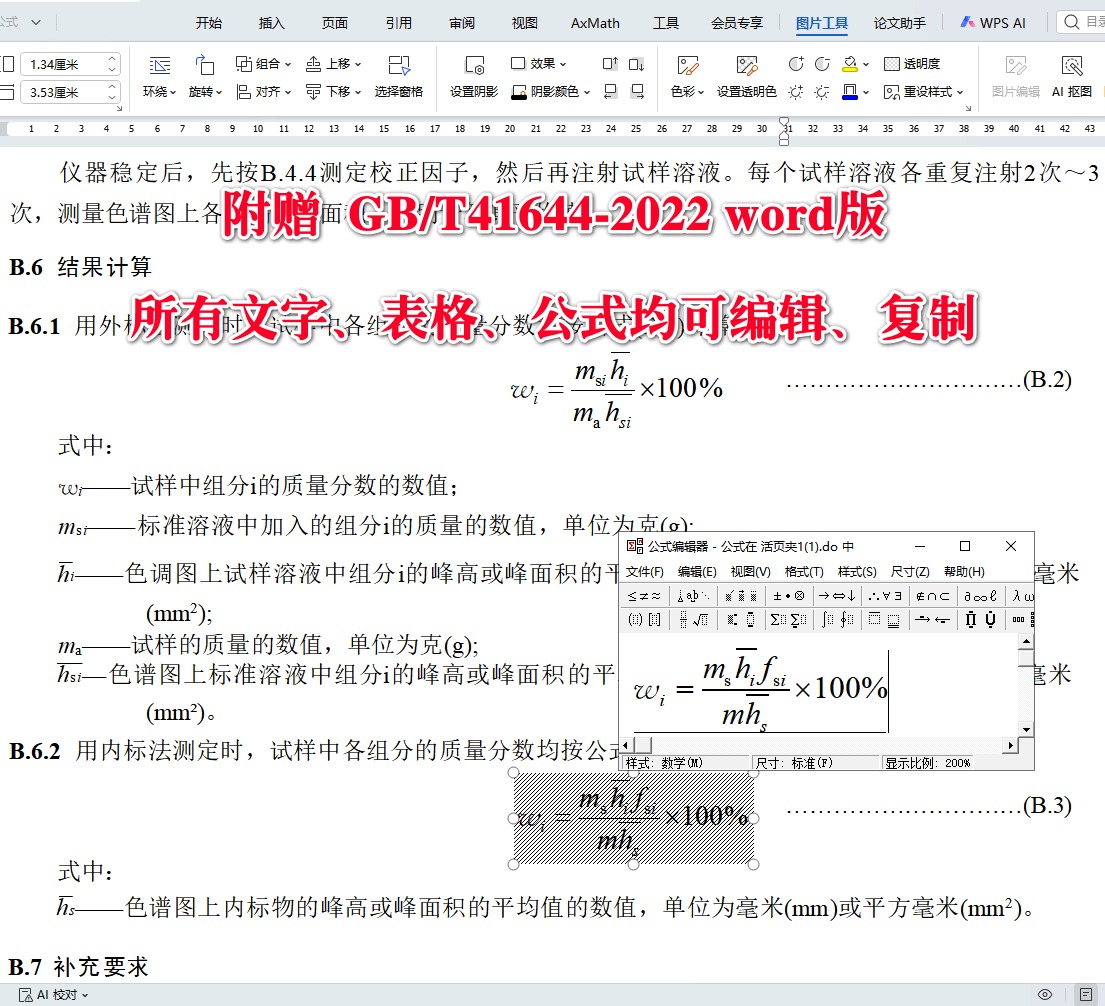
Task: Click the 透明度 transparency button
Action: click(x=912, y=64)
